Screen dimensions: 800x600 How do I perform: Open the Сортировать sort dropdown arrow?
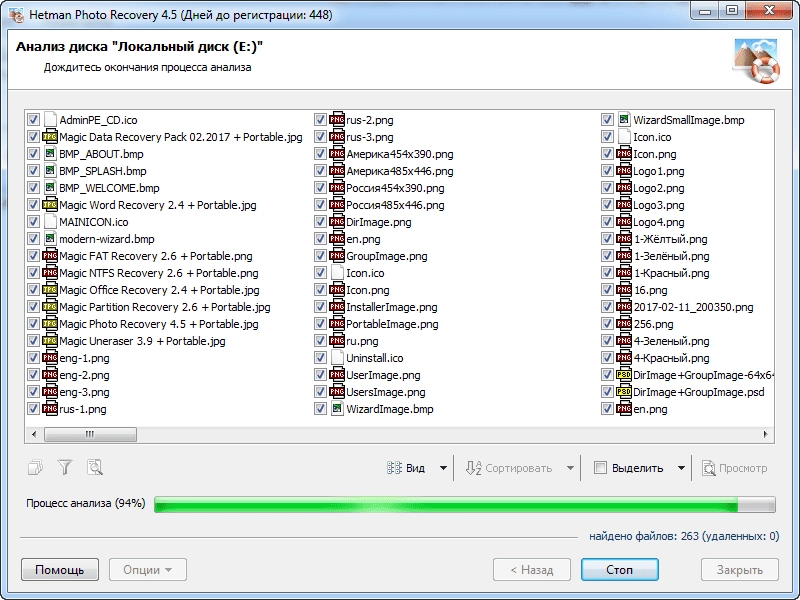[x=570, y=468]
